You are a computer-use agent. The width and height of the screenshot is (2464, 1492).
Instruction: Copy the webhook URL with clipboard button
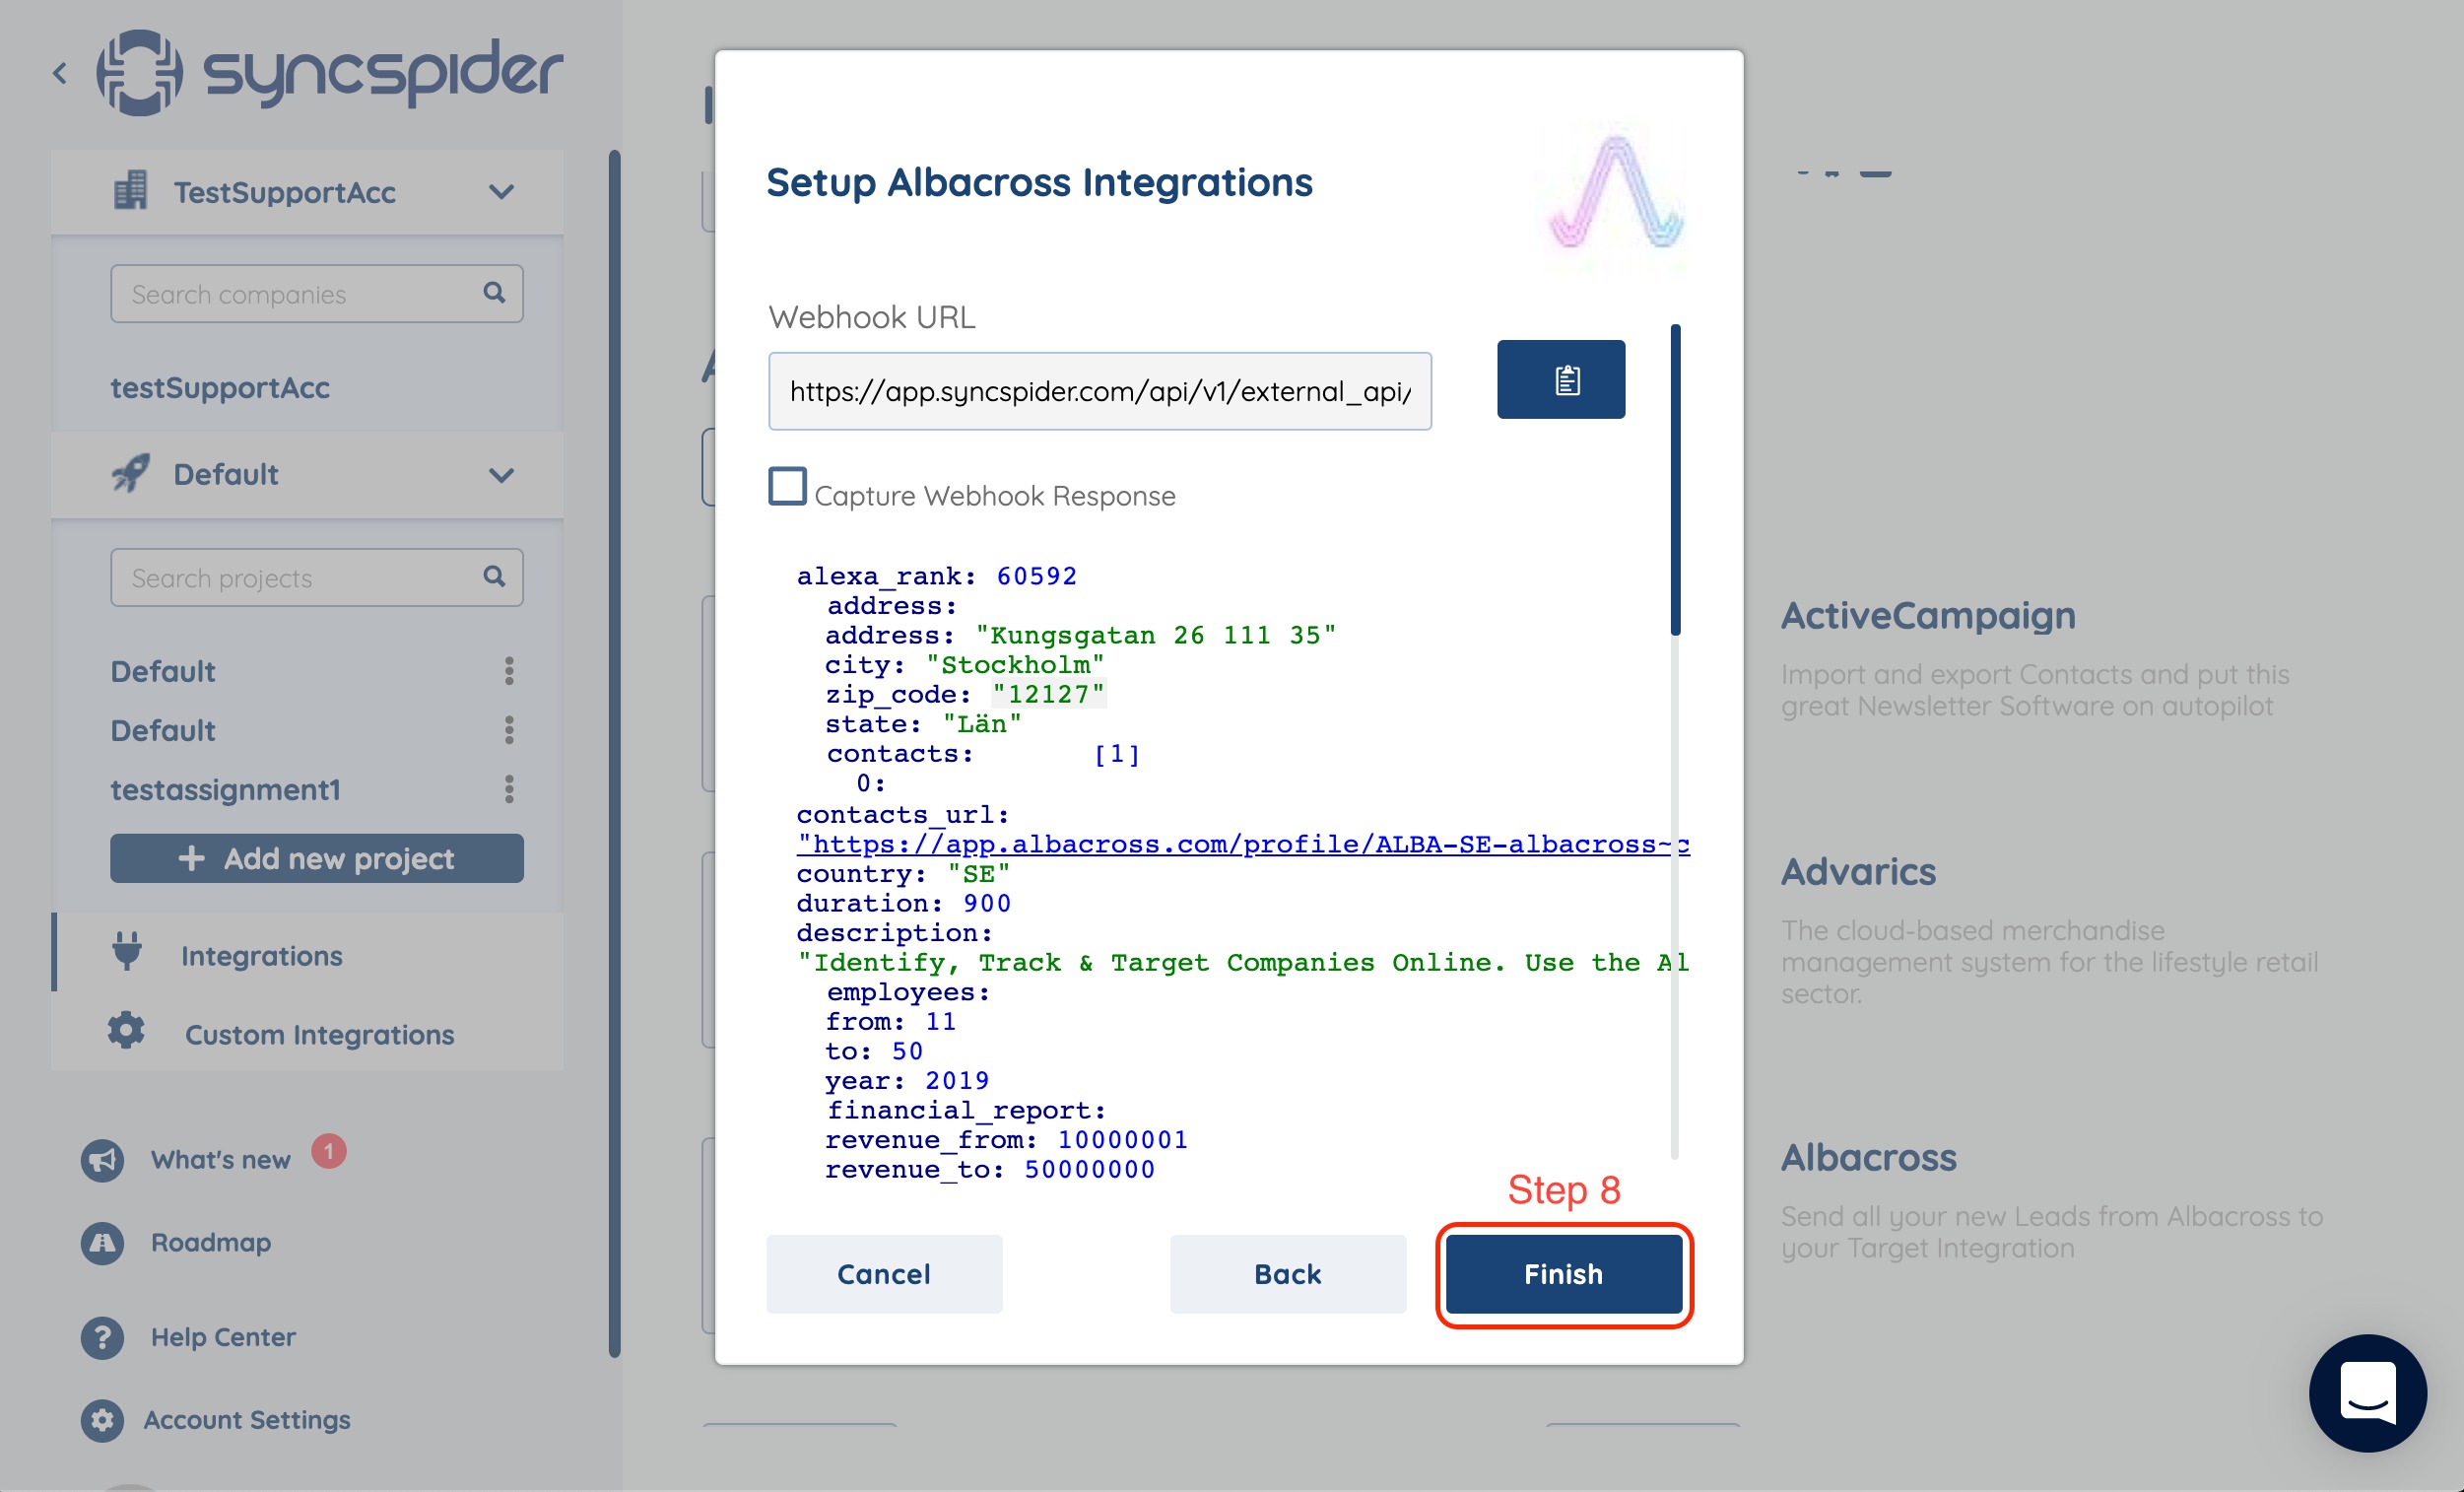tap(1560, 379)
